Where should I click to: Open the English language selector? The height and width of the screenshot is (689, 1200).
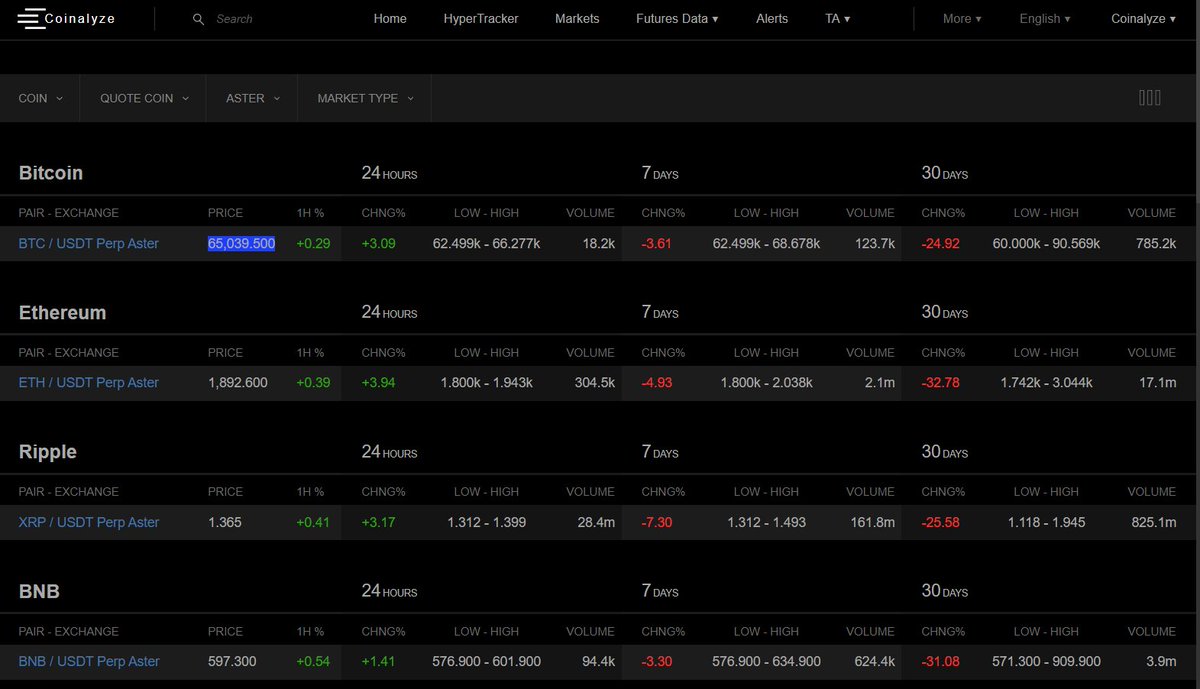pos(1044,18)
